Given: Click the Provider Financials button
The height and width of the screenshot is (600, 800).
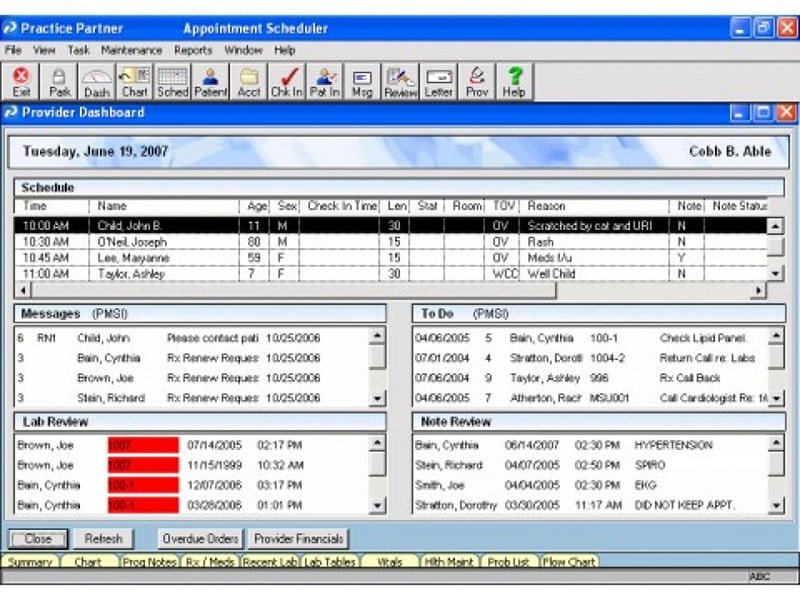Looking at the screenshot, I should (x=298, y=539).
